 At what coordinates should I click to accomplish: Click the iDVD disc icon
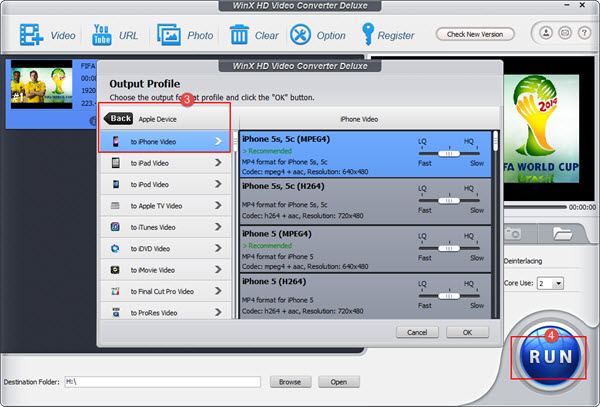(x=115, y=248)
